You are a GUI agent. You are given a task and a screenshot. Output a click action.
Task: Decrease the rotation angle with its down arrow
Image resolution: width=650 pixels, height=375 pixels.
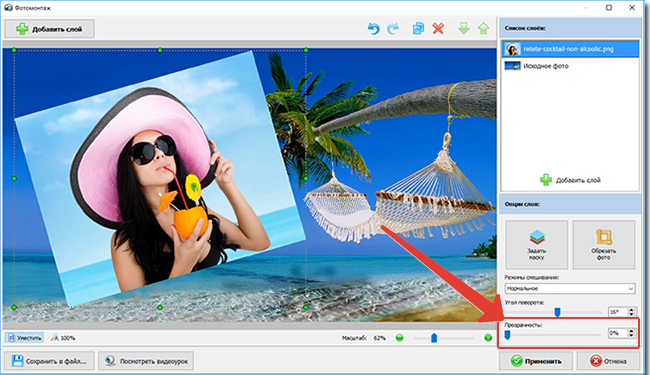coord(631,315)
